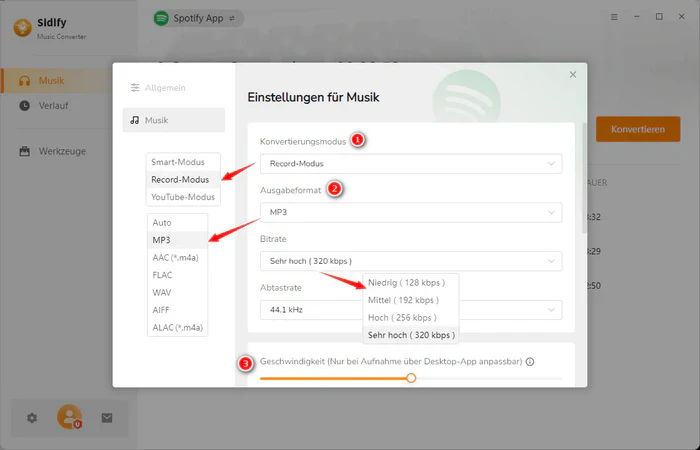Image resolution: width=700 pixels, height=450 pixels.
Task: Open the hamburger menu in the title bar
Action: pos(614,17)
